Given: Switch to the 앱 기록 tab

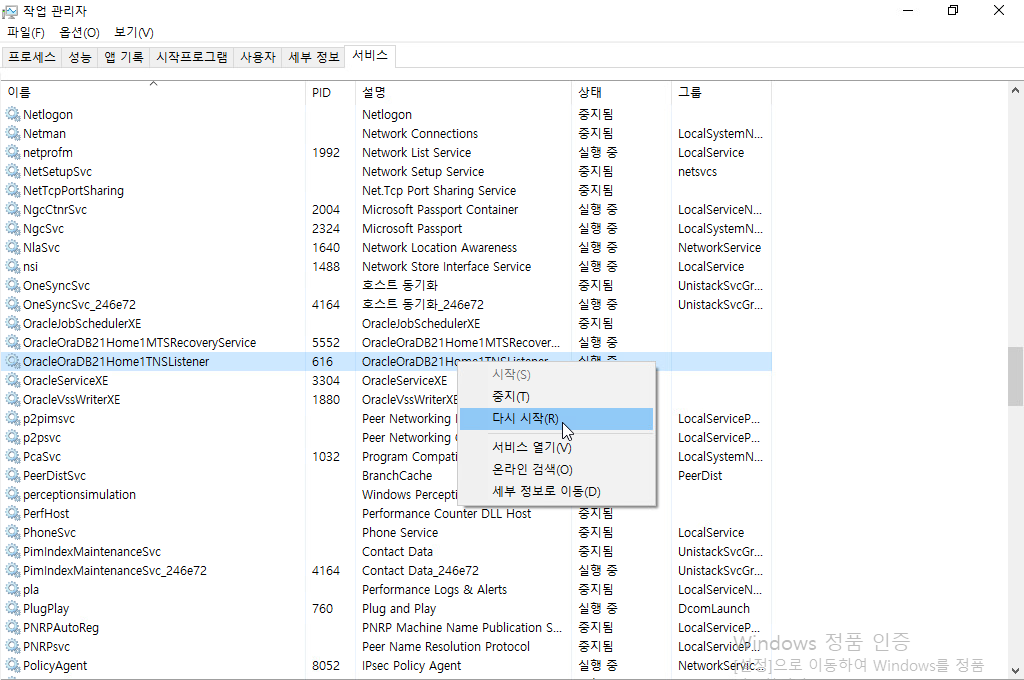Looking at the screenshot, I should pos(123,57).
